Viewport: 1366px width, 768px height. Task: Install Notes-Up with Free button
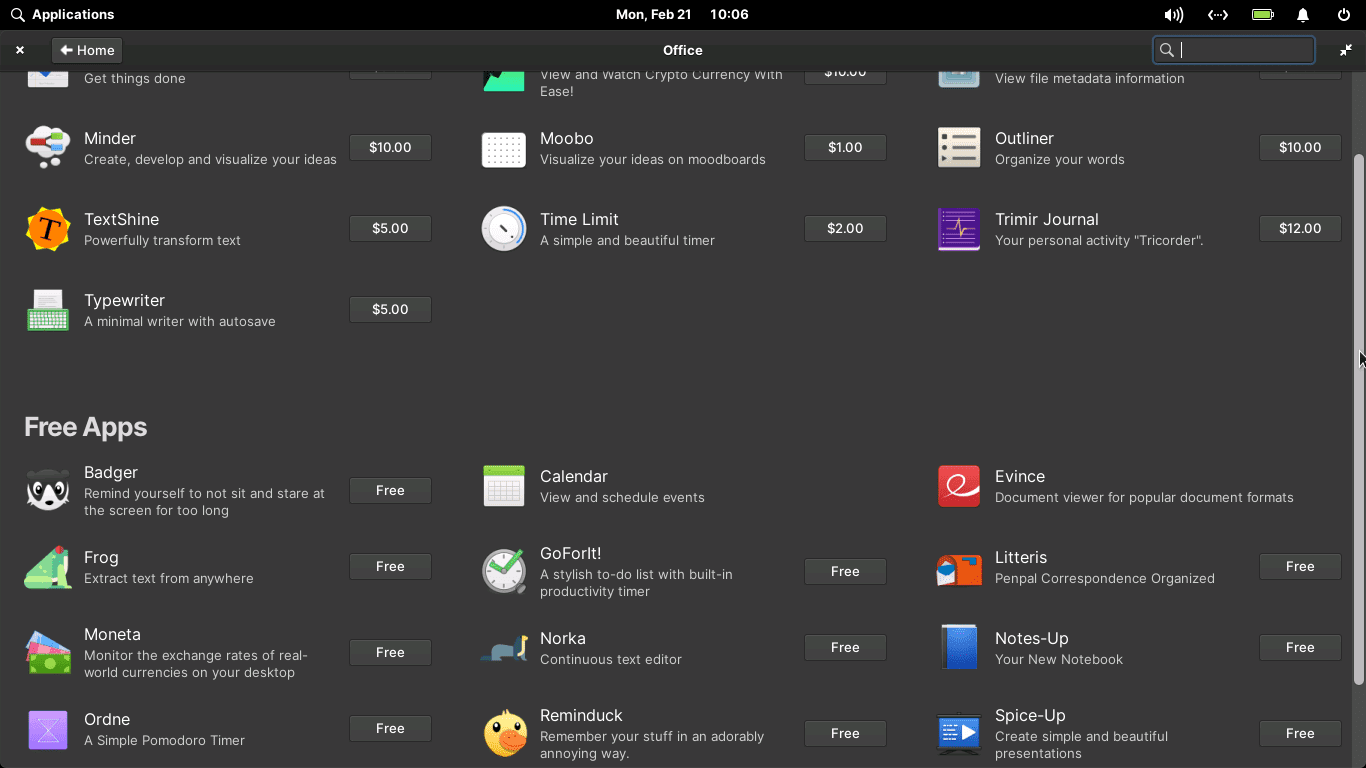tap(1300, 647)
